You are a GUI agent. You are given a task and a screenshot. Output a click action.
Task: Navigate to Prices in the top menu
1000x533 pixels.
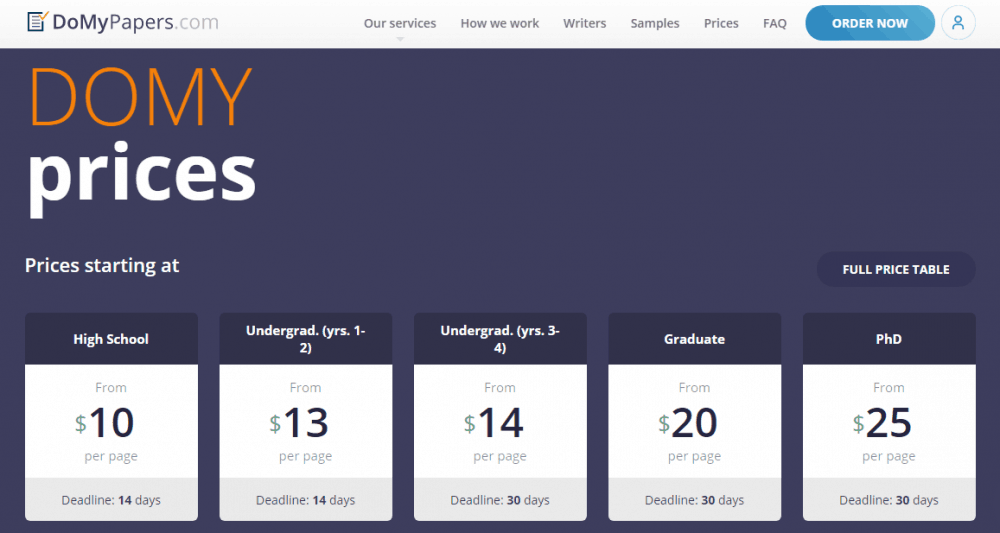click(x=721, y=24)
